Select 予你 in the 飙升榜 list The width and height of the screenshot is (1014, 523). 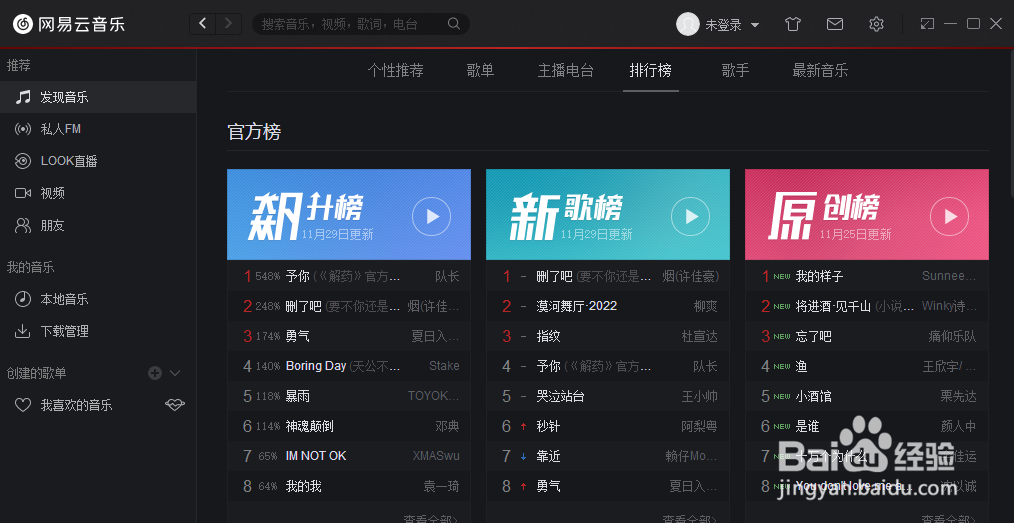click(349, 276)
